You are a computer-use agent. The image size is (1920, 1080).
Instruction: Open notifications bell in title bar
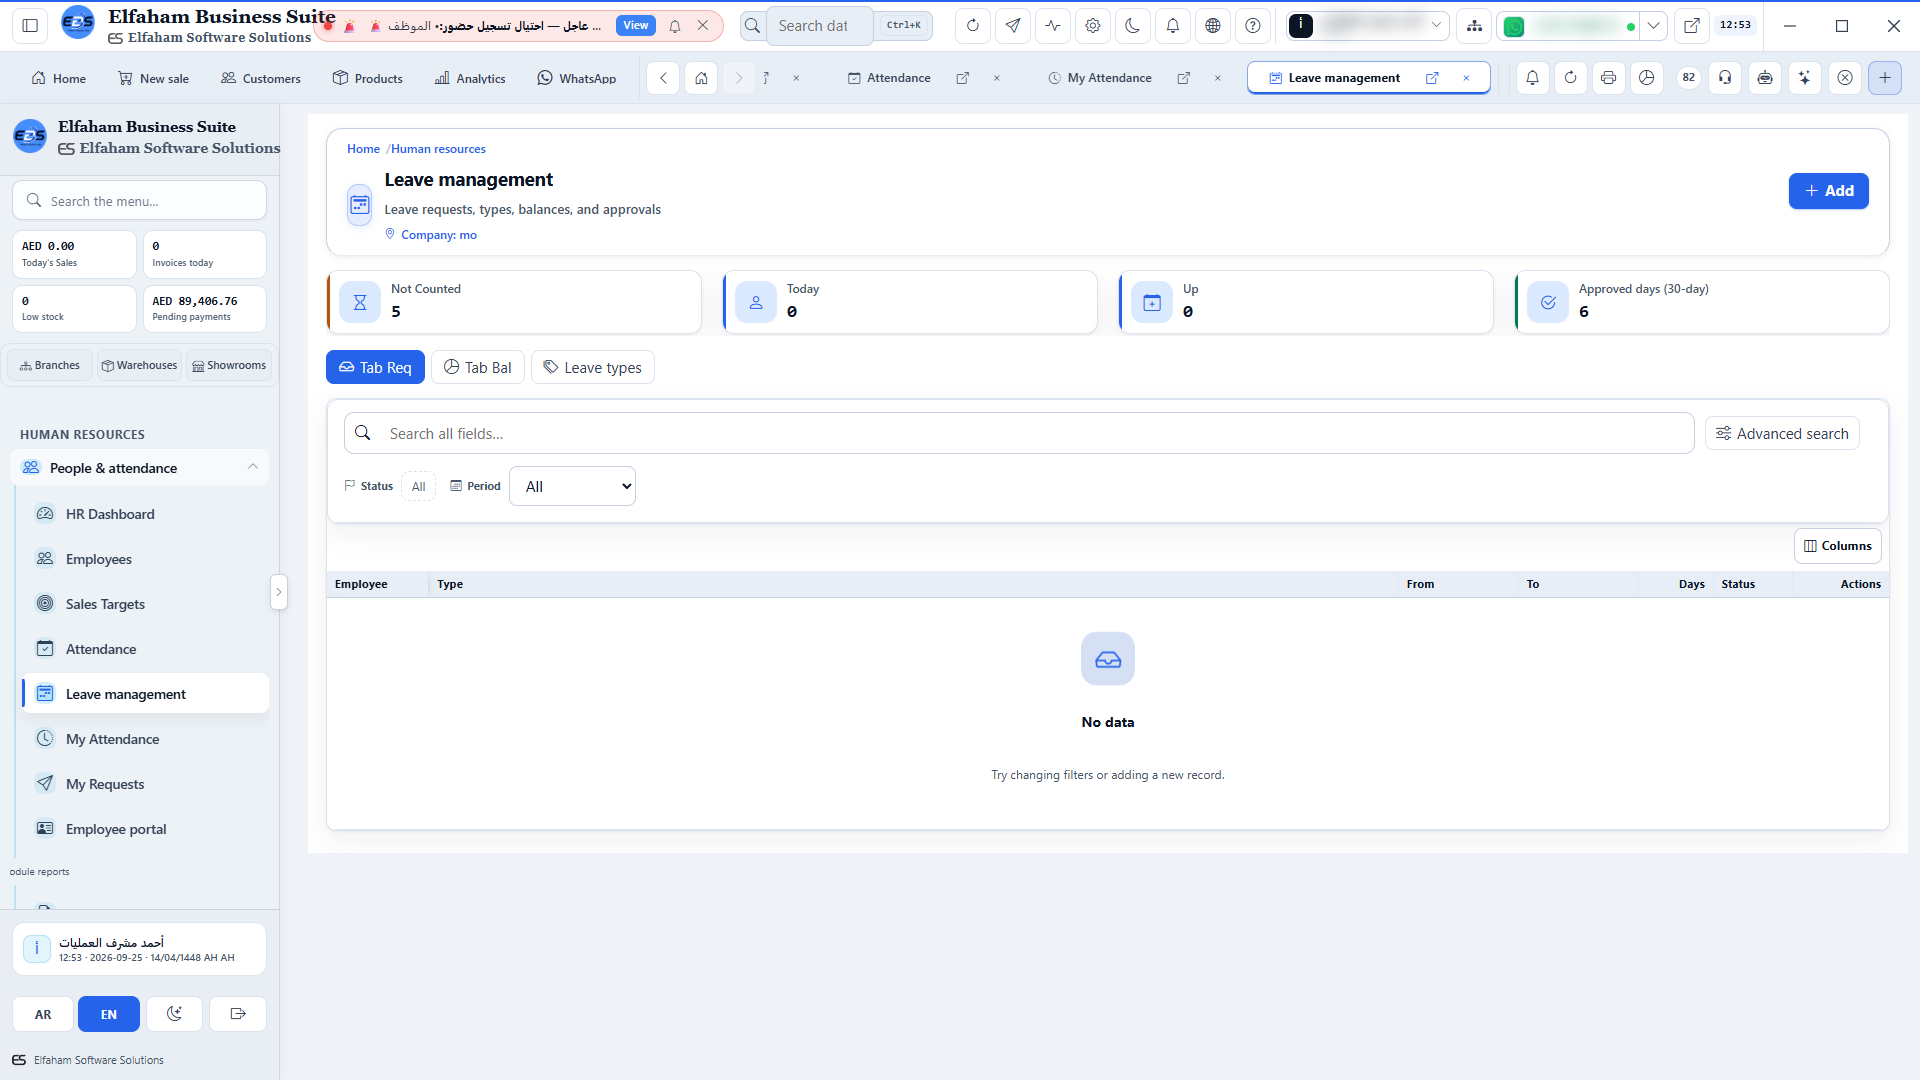[1173, 26]
